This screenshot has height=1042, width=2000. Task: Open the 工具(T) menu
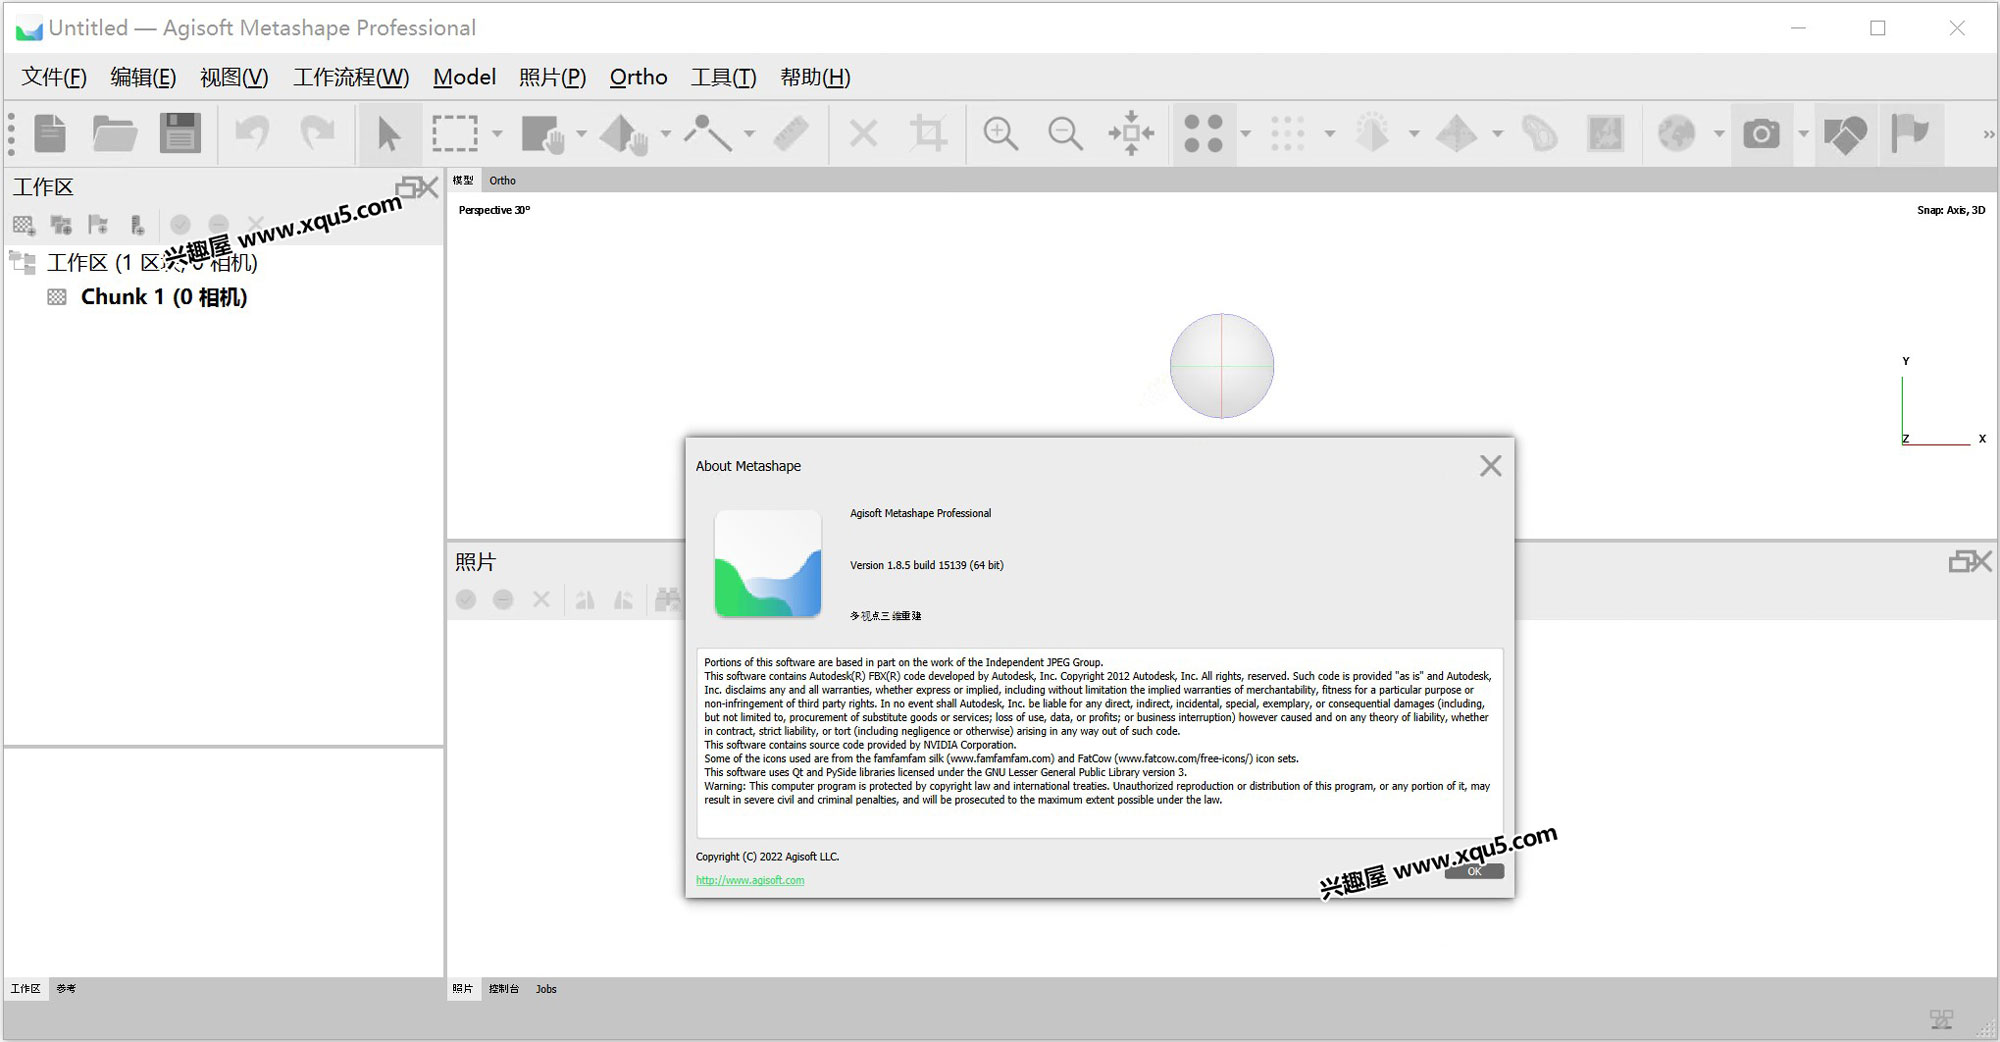723,77
